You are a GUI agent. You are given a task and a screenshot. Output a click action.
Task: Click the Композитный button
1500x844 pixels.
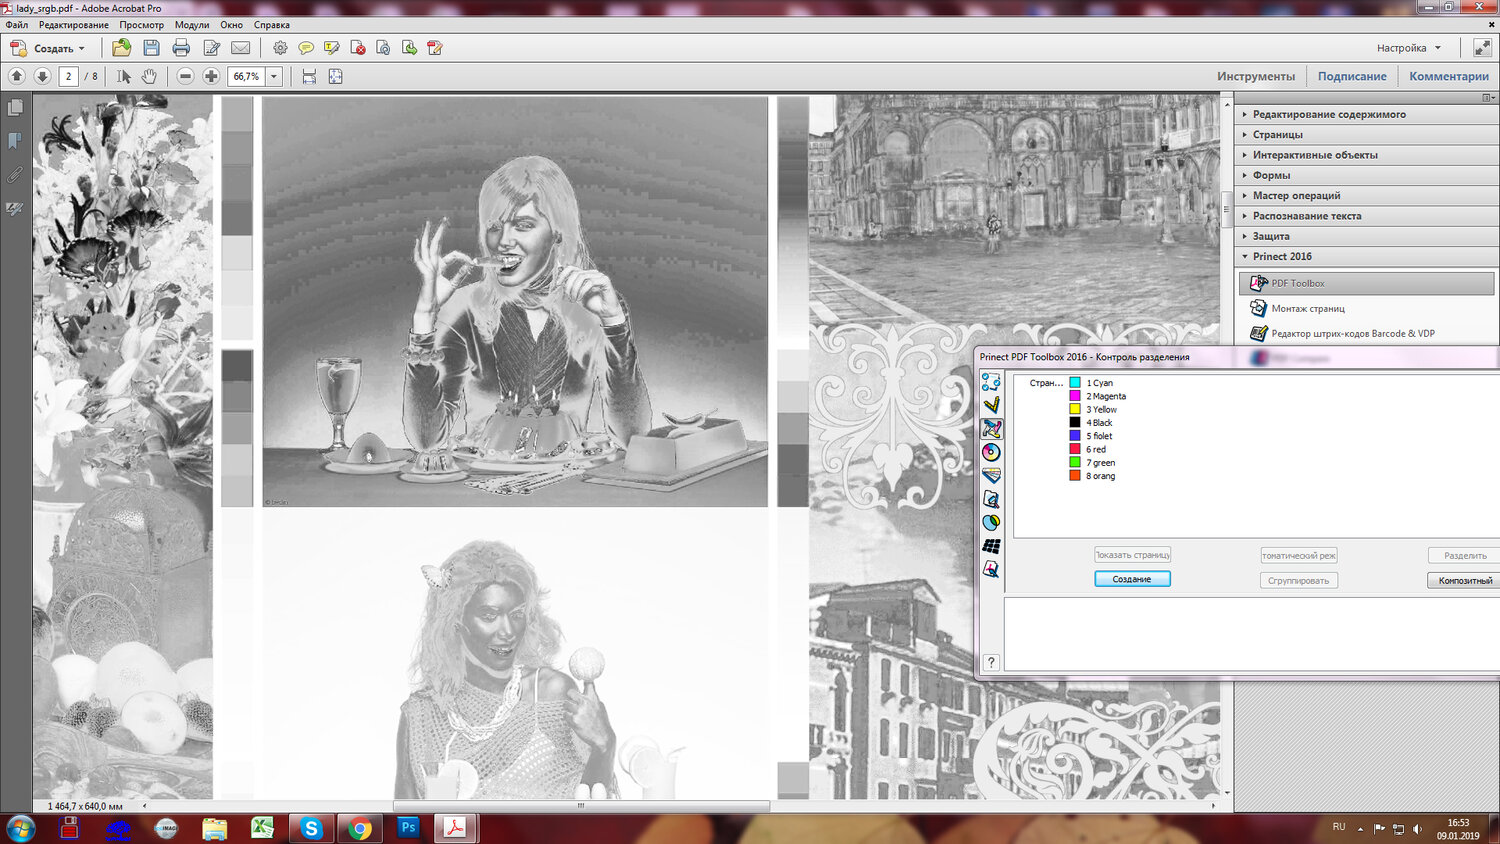pyautogui.click(x=1464, y=580)
